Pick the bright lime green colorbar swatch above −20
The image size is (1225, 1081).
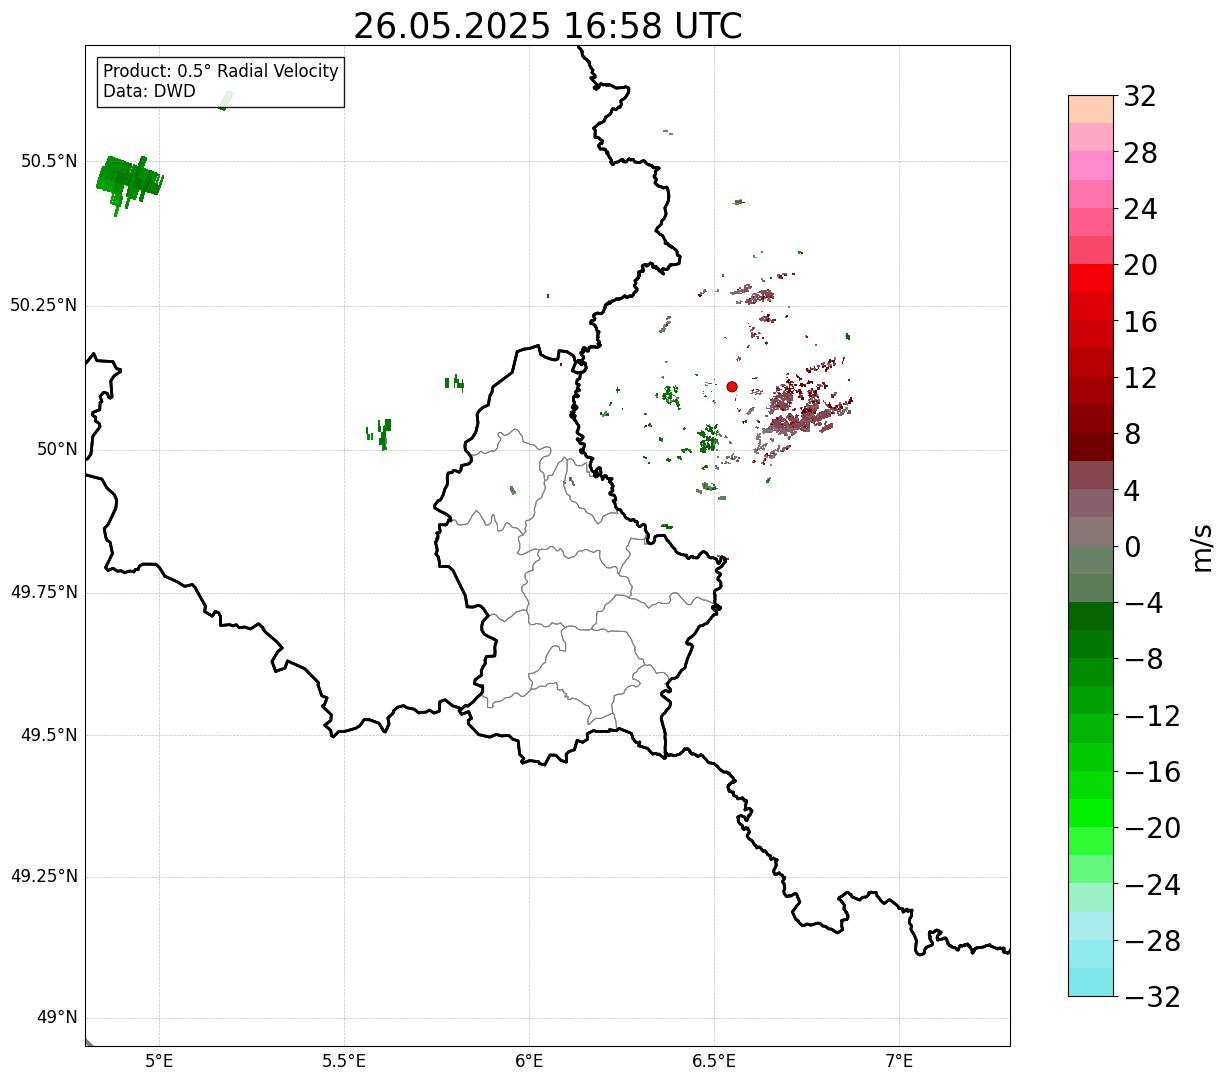[x=1091, y=813]
